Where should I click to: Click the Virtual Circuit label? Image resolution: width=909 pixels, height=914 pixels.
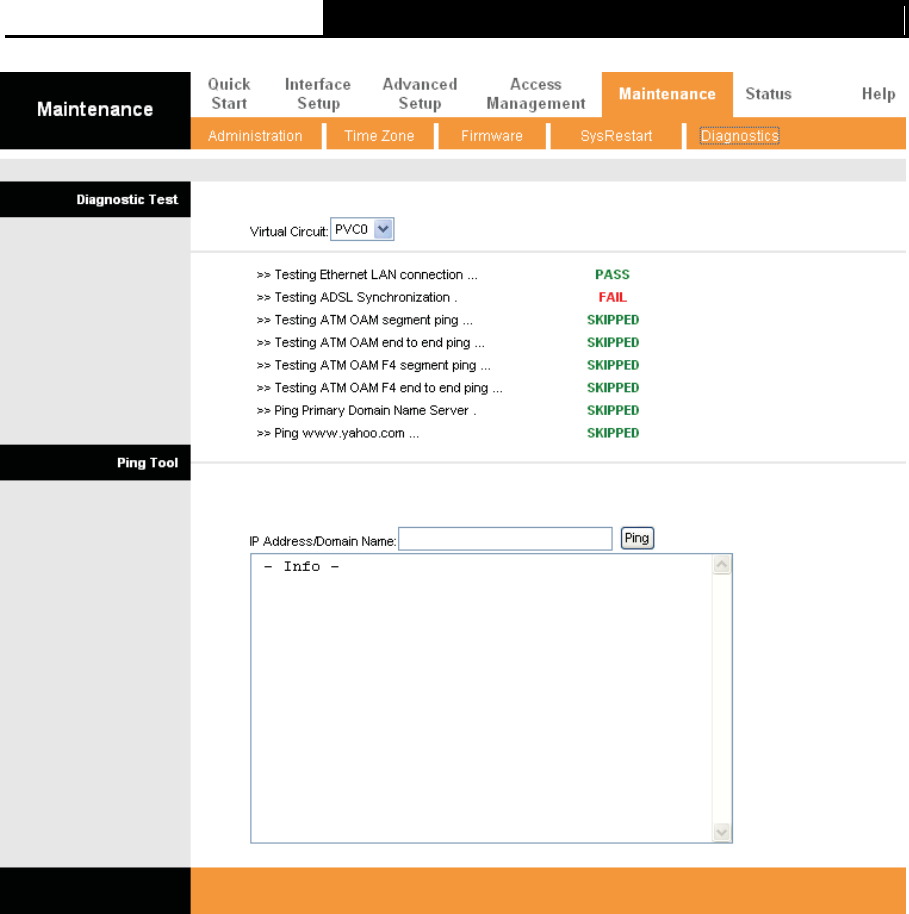coord(289,231)
